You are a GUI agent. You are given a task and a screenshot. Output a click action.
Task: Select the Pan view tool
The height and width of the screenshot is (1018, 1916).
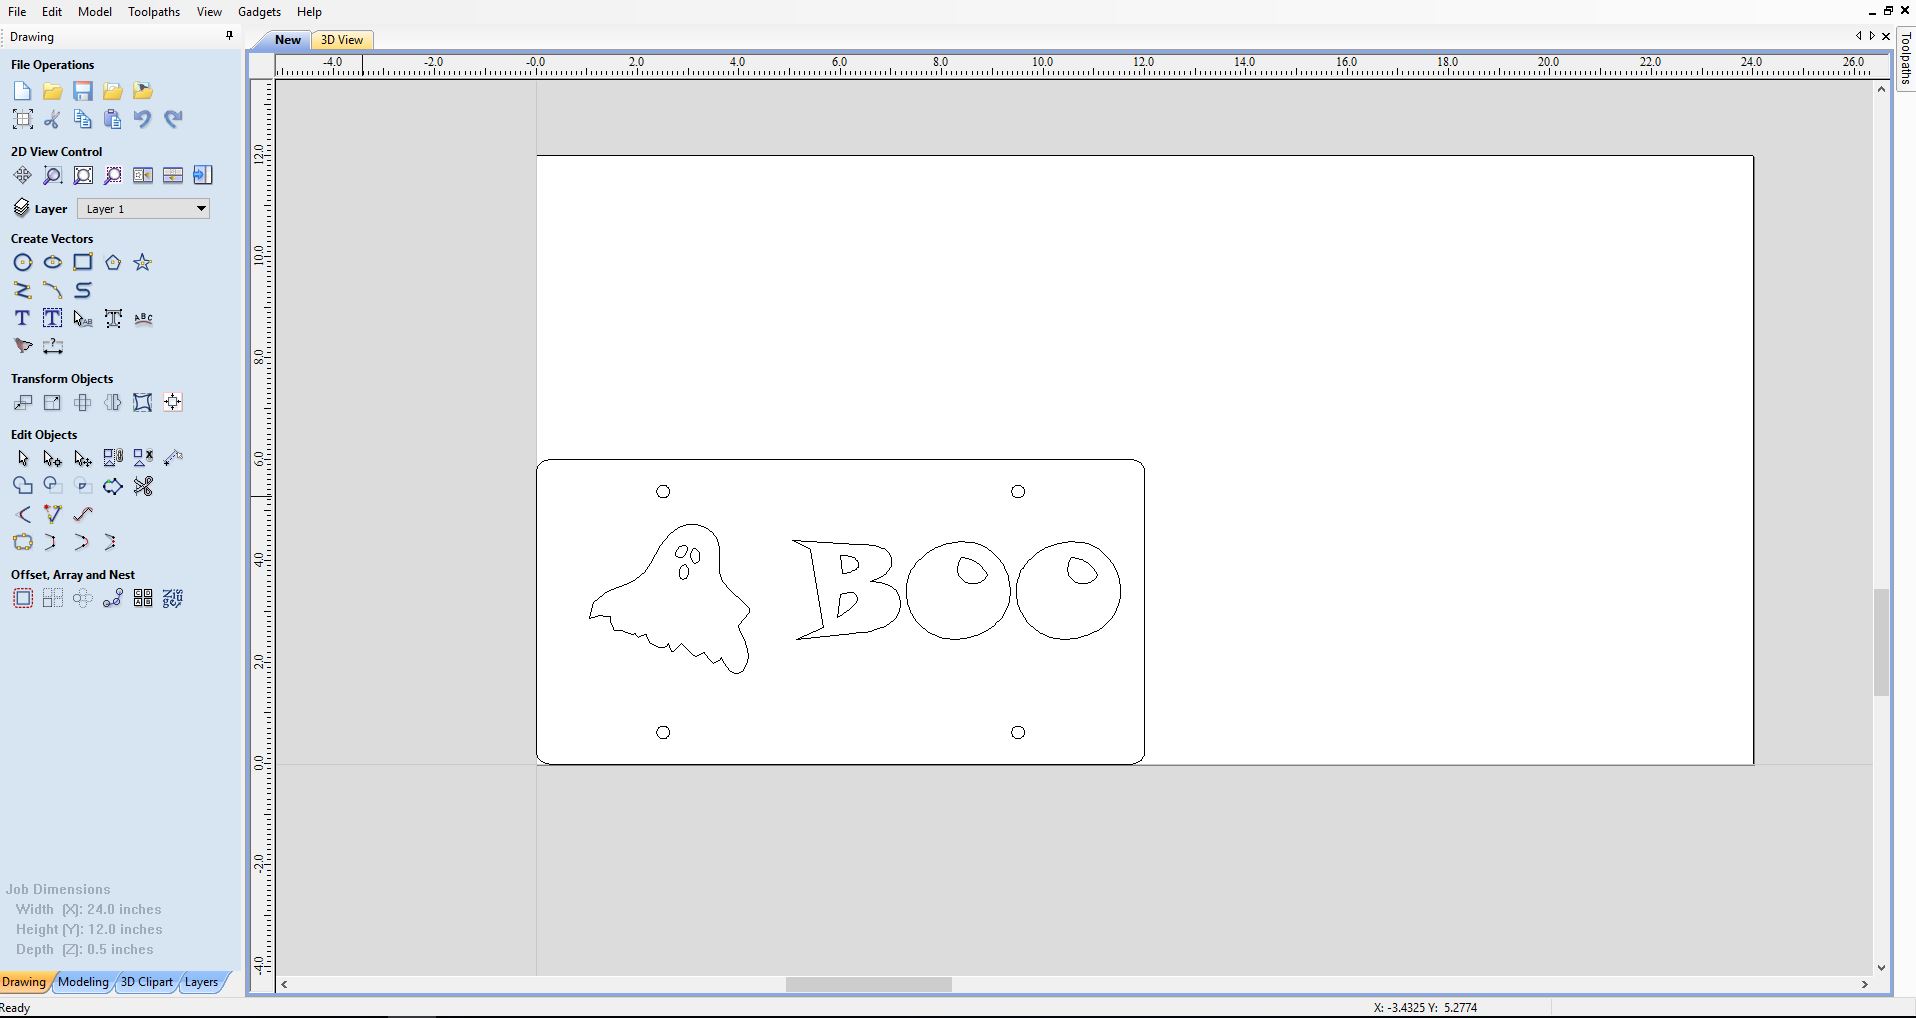click(x=22, y=175)
